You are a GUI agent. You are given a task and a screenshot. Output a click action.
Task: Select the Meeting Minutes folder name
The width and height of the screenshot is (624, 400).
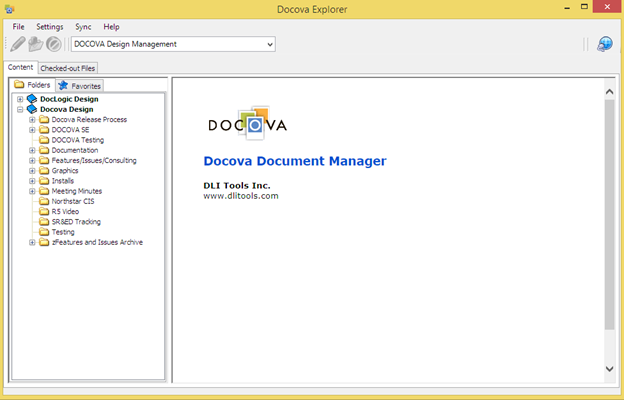[77, 191]
